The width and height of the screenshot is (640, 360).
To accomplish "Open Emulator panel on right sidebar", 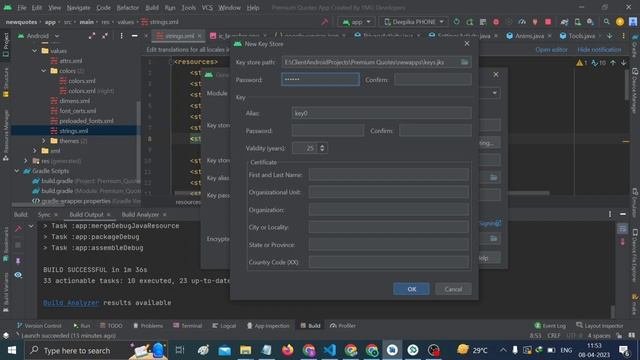I will tap(635, 202).
